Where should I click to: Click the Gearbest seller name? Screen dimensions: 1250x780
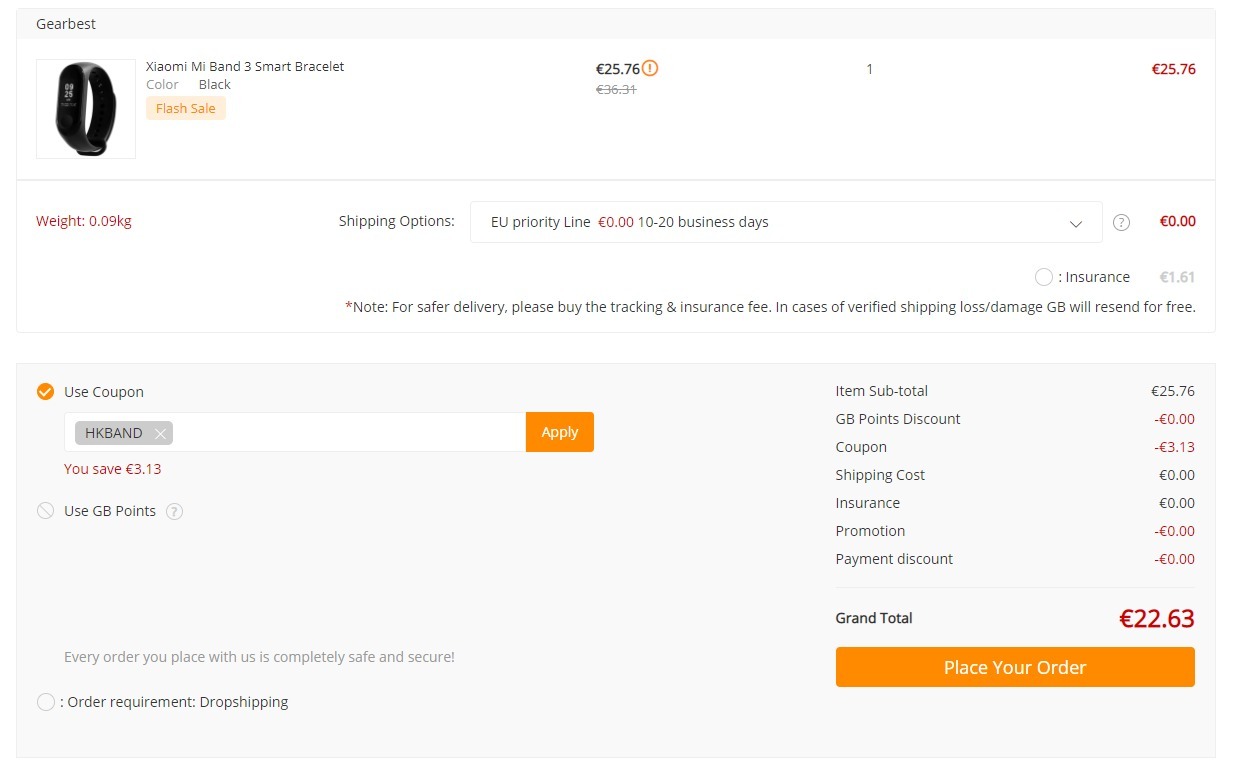click(x=66, y=23)
